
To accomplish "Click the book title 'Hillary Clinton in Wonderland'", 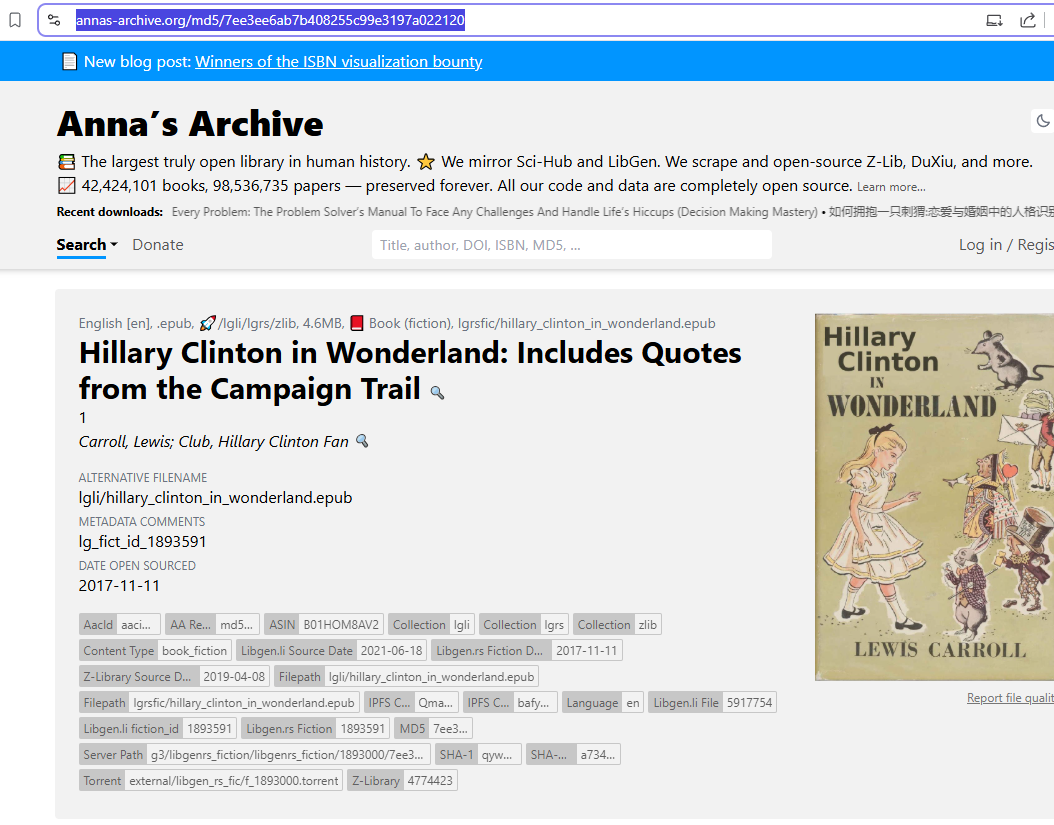I will (410, 371).
